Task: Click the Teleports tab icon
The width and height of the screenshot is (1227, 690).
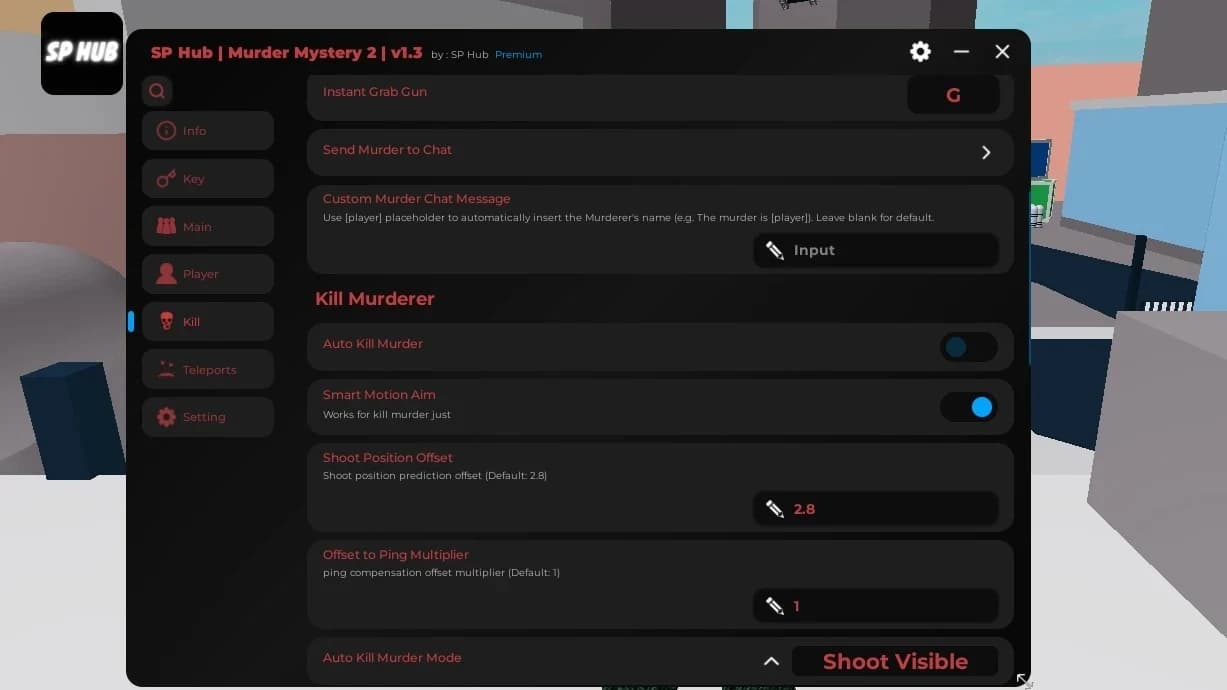Action: point(166,369)
